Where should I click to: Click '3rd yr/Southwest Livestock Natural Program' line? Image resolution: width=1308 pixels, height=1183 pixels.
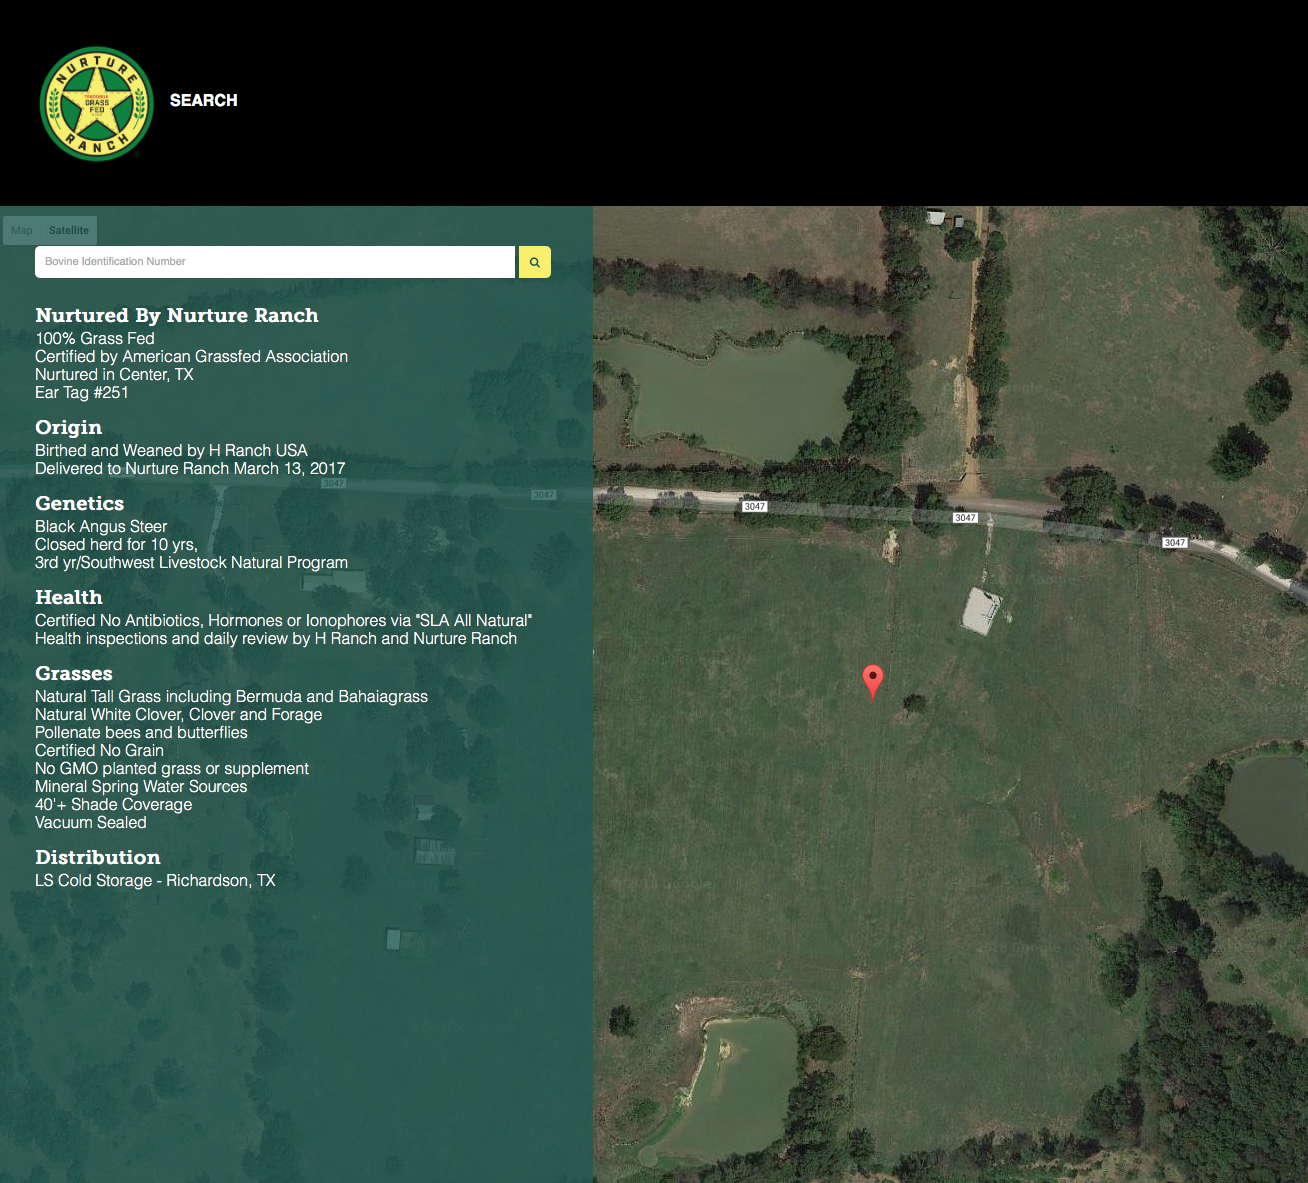(x=192, y=563)
